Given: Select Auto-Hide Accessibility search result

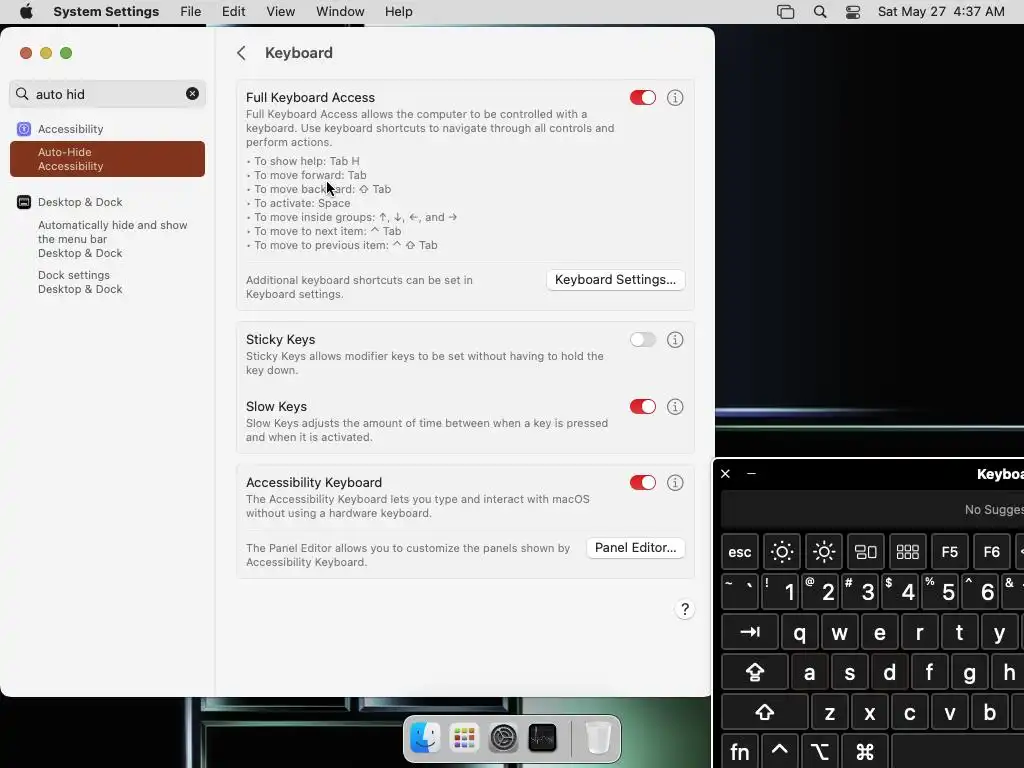Looking at the screenshot, I should (107, 159).
